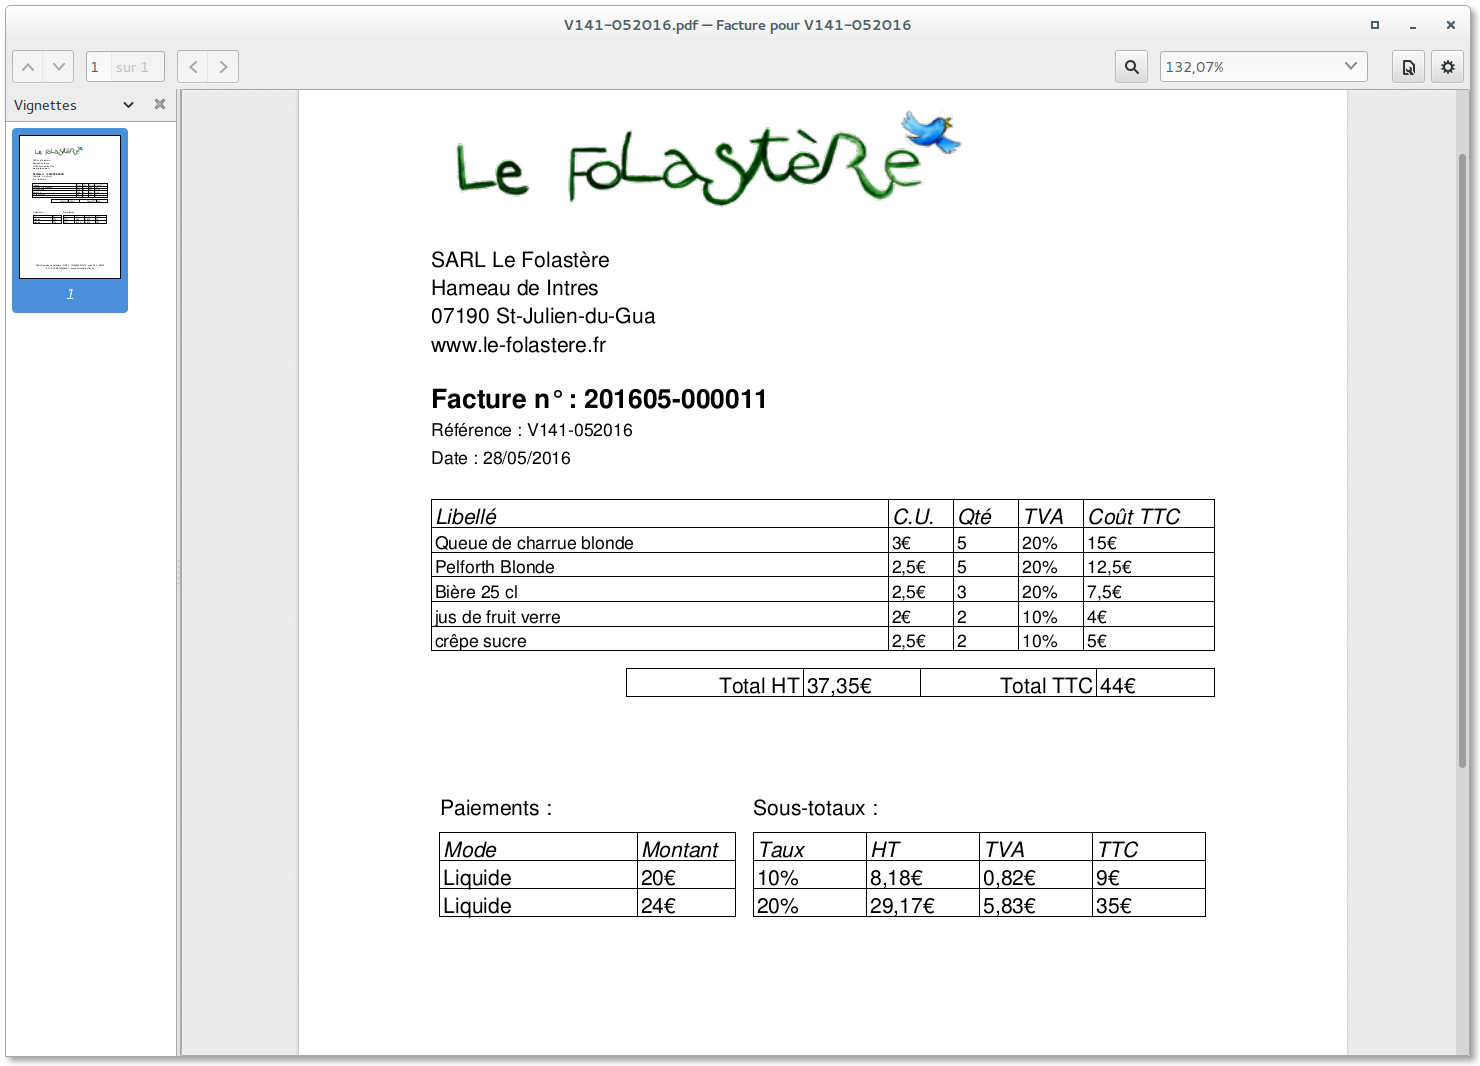Close the PDF viewer window

click(x=1451, y=25)
